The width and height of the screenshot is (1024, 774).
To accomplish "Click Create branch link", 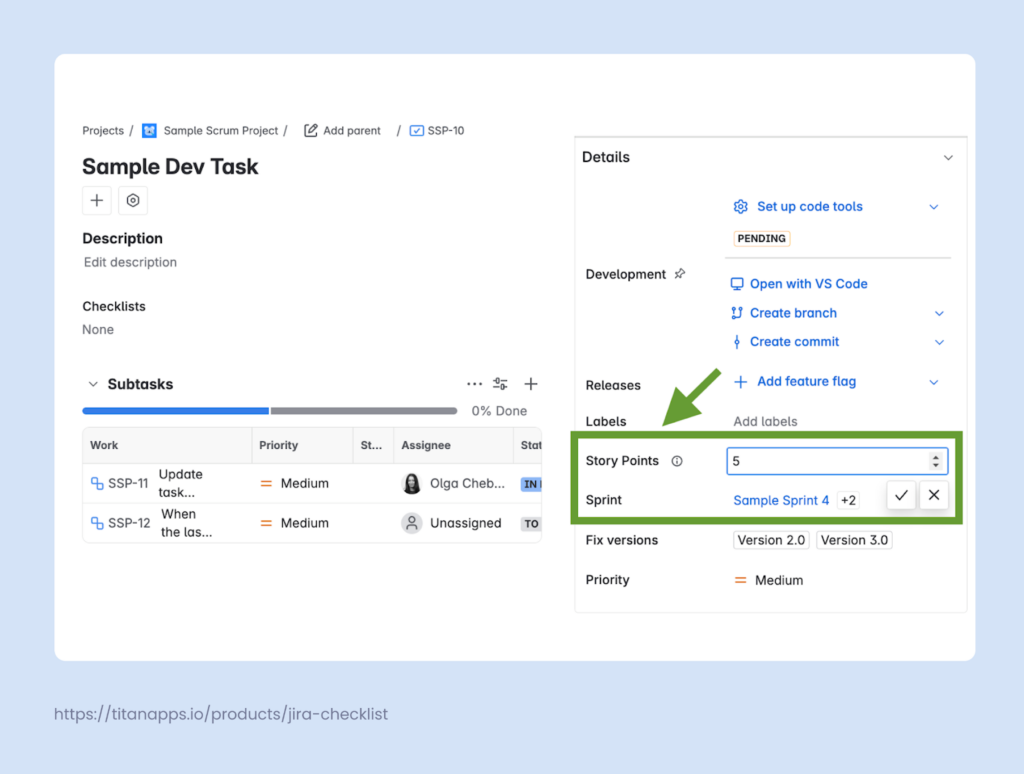I will click(793, 313).
